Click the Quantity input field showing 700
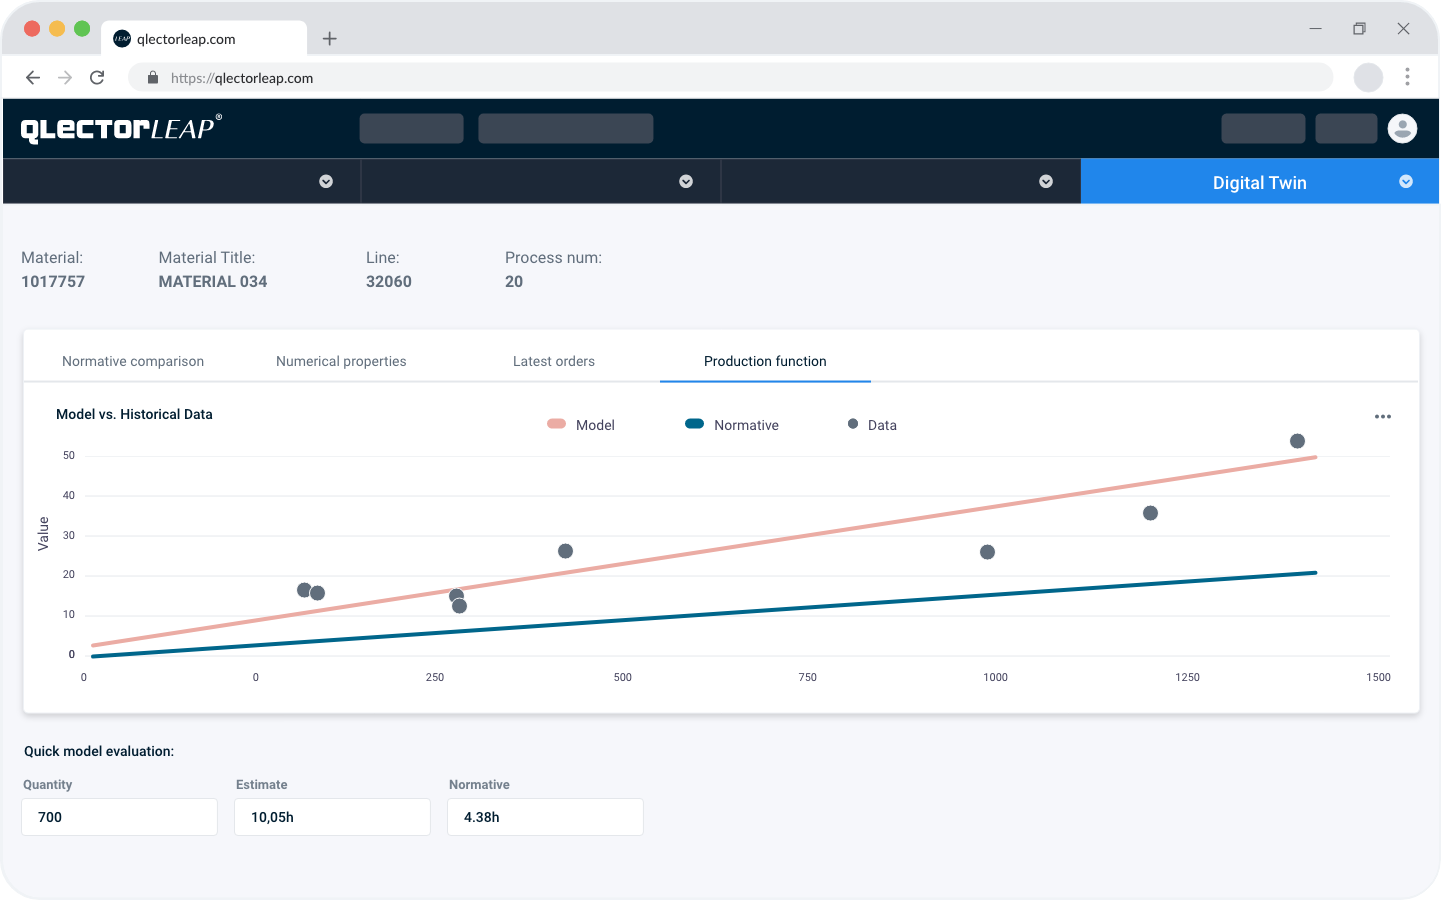Image resolution: width=1441 pixels, height=900 pixels. (120, 817)
